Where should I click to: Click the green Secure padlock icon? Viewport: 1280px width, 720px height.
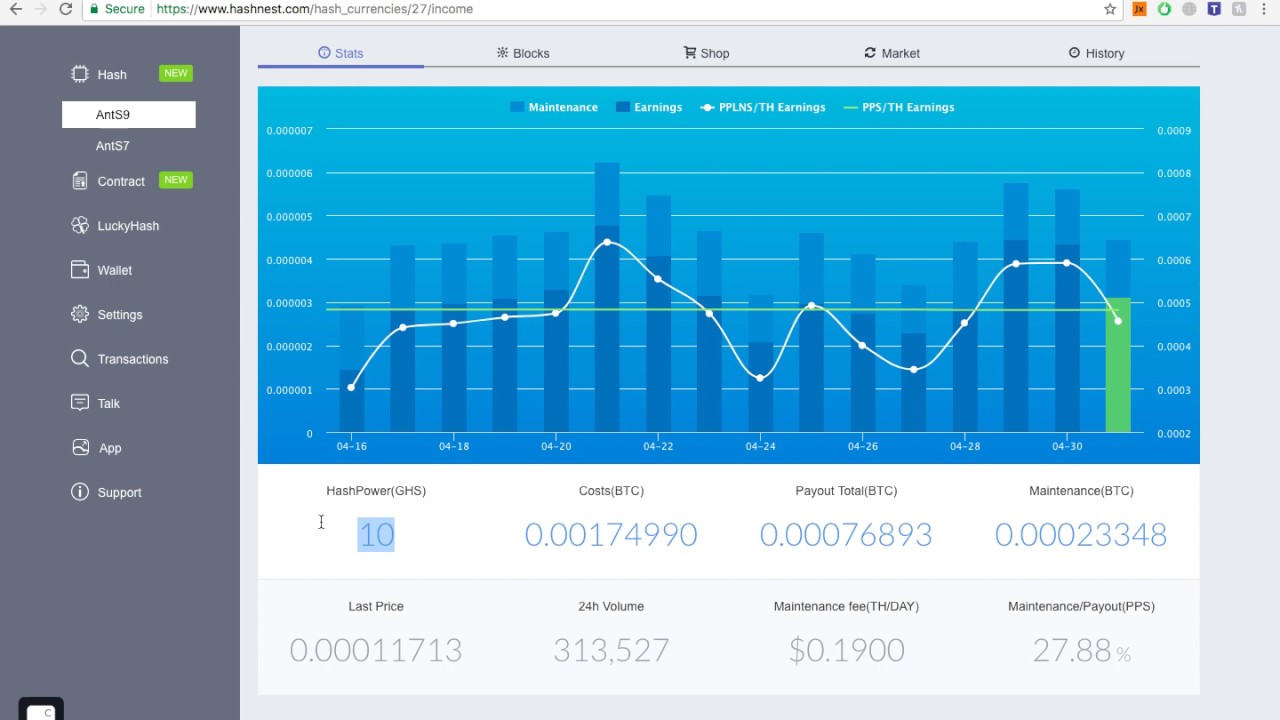94,9
